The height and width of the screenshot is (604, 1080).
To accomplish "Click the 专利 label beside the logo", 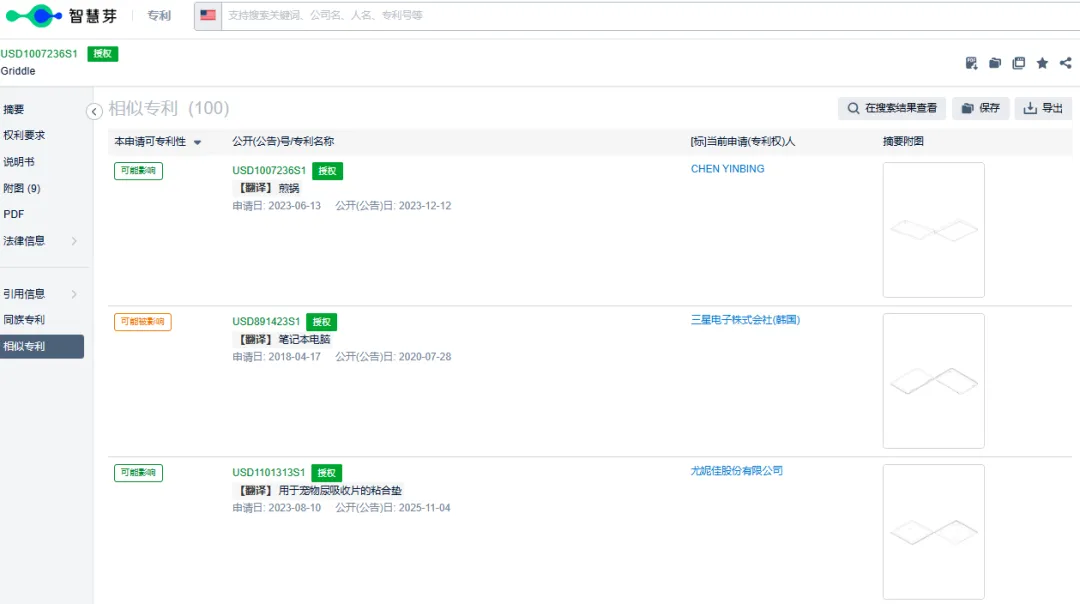I will tap(158, 15).
